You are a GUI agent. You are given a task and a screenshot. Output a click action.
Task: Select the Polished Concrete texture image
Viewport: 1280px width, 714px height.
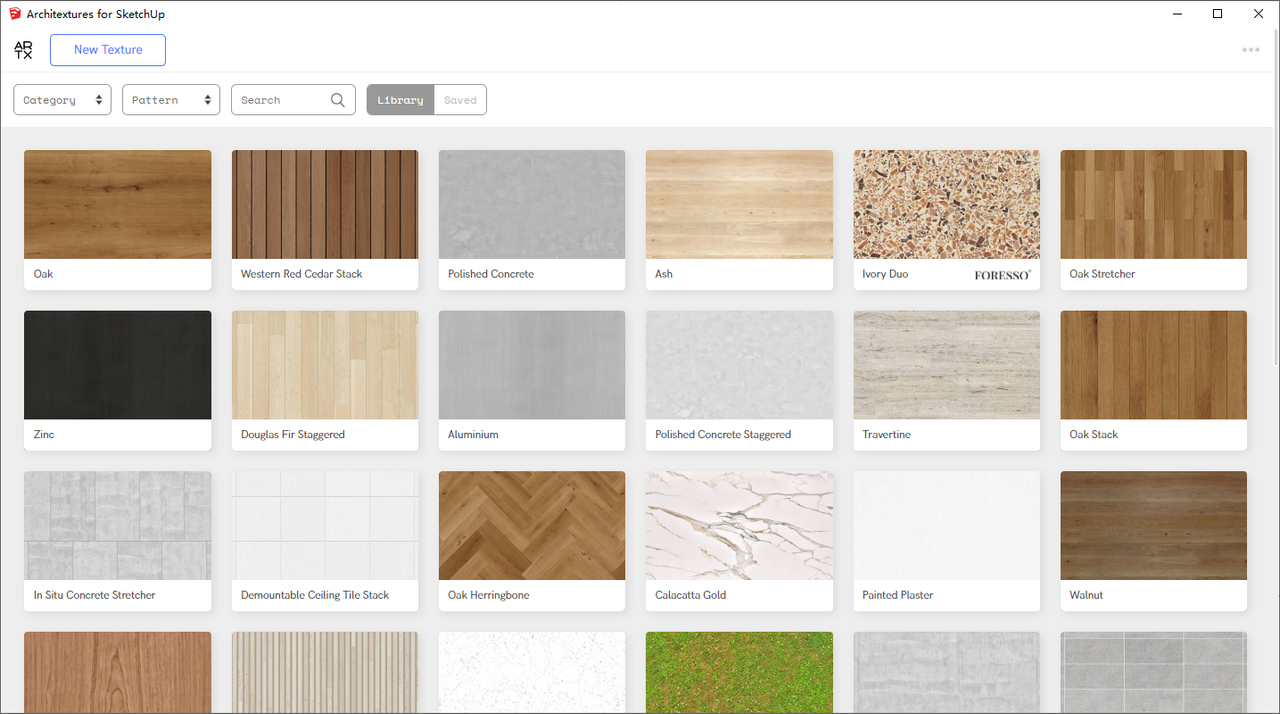click(x=532, y=204)
